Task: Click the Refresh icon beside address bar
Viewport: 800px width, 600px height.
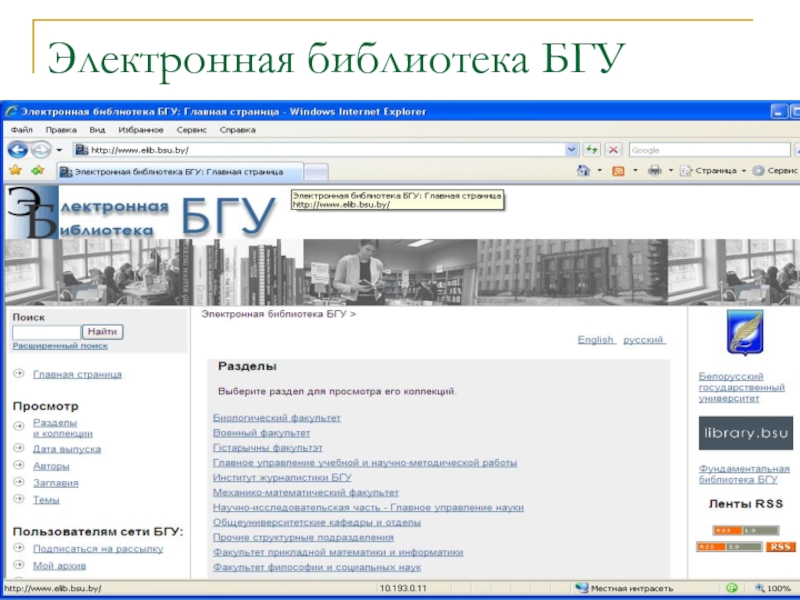Action: [592, 149]
